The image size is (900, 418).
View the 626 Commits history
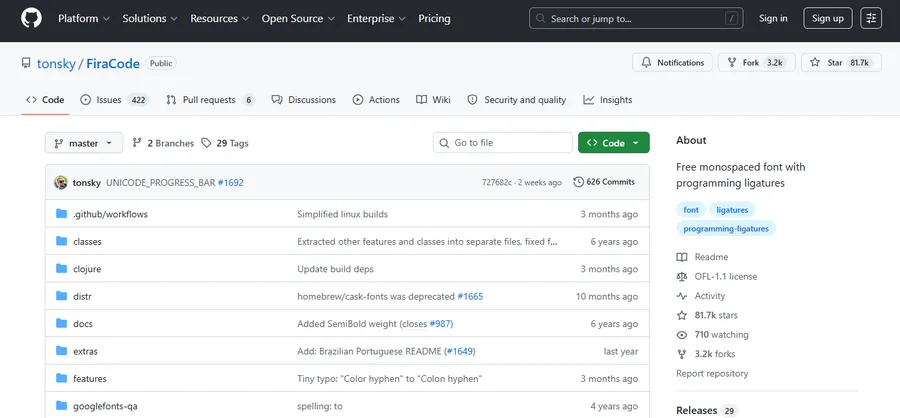(604, 182)
